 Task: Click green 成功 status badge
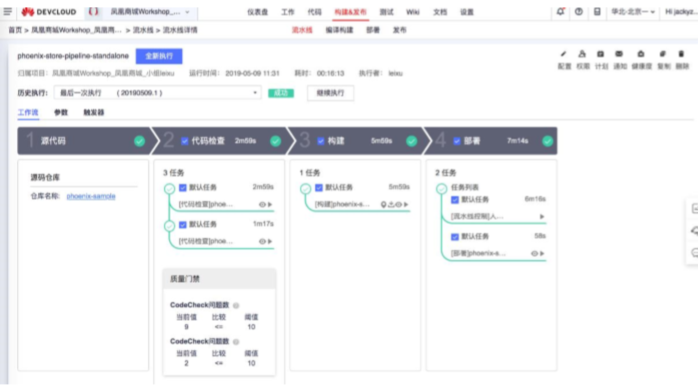[x=281, y=93]
